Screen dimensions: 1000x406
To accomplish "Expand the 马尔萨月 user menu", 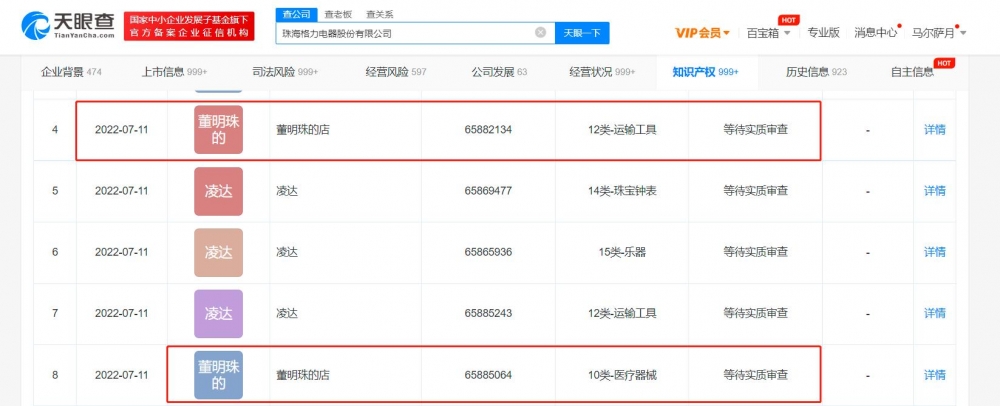I will point(938,33).
